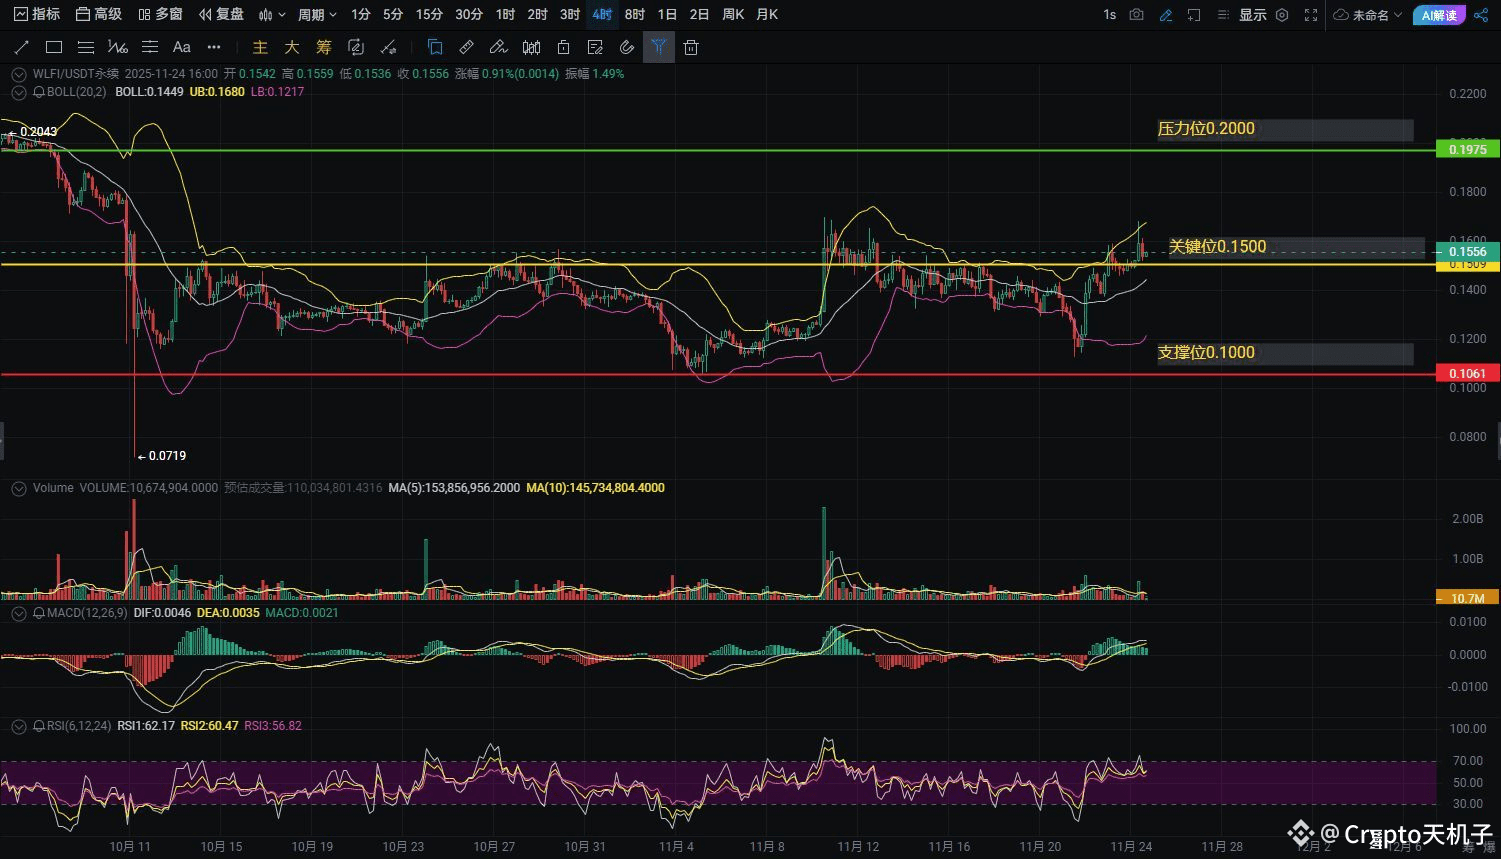Image resolution: width=1501 pixels, height=859 pixels.
Task: Take a chart screenshot with camera icon
Action: click(1136, 15)
